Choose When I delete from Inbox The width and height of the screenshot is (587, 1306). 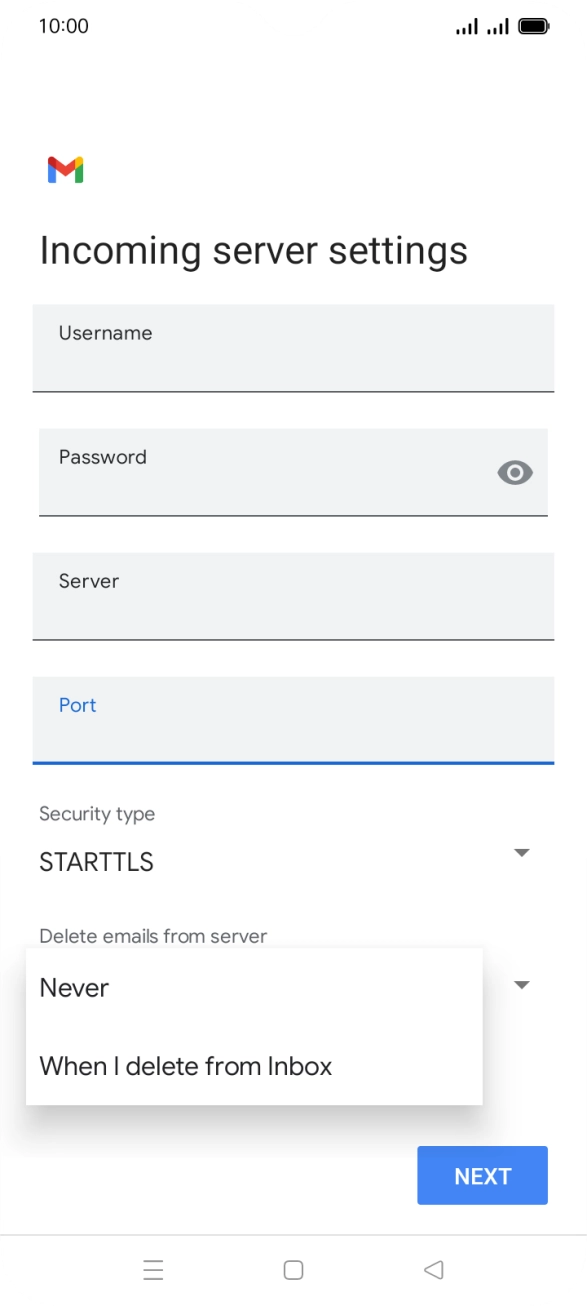[185, 1066]
